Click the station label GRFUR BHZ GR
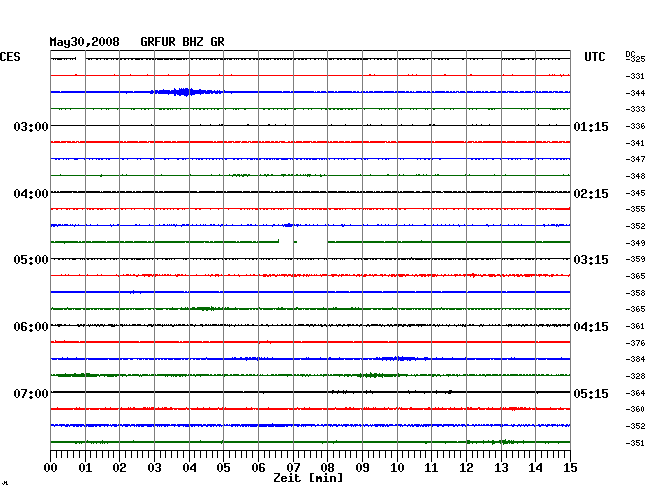 [x=182, y=42]
